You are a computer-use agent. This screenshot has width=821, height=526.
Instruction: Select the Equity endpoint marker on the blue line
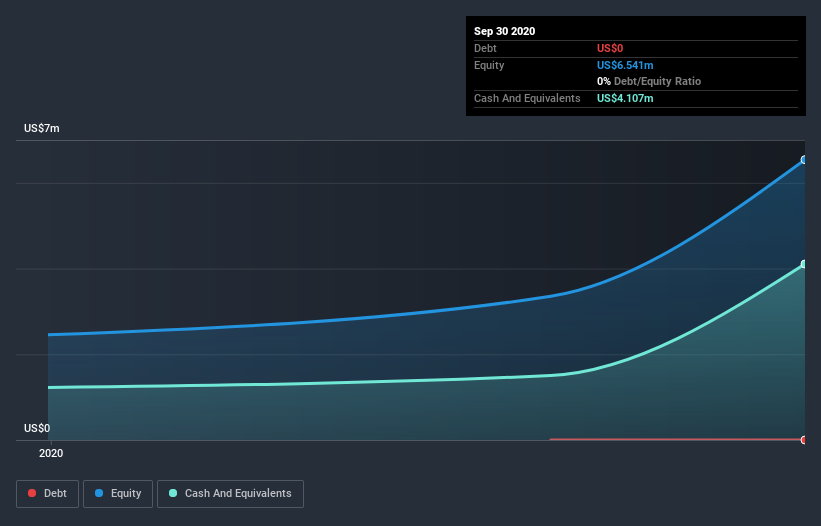[x=804, y=160]
